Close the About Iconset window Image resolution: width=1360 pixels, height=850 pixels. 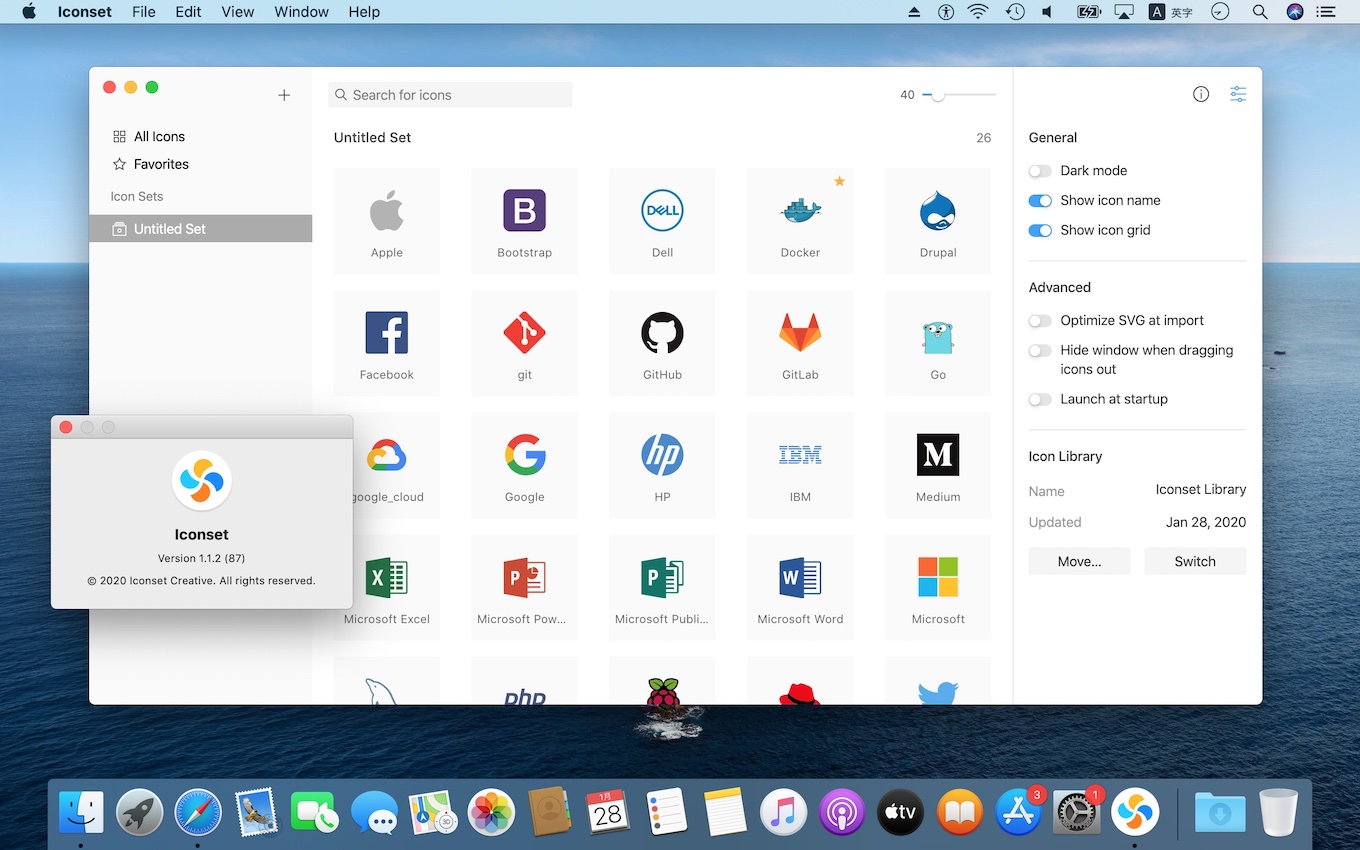click(66, 427)
